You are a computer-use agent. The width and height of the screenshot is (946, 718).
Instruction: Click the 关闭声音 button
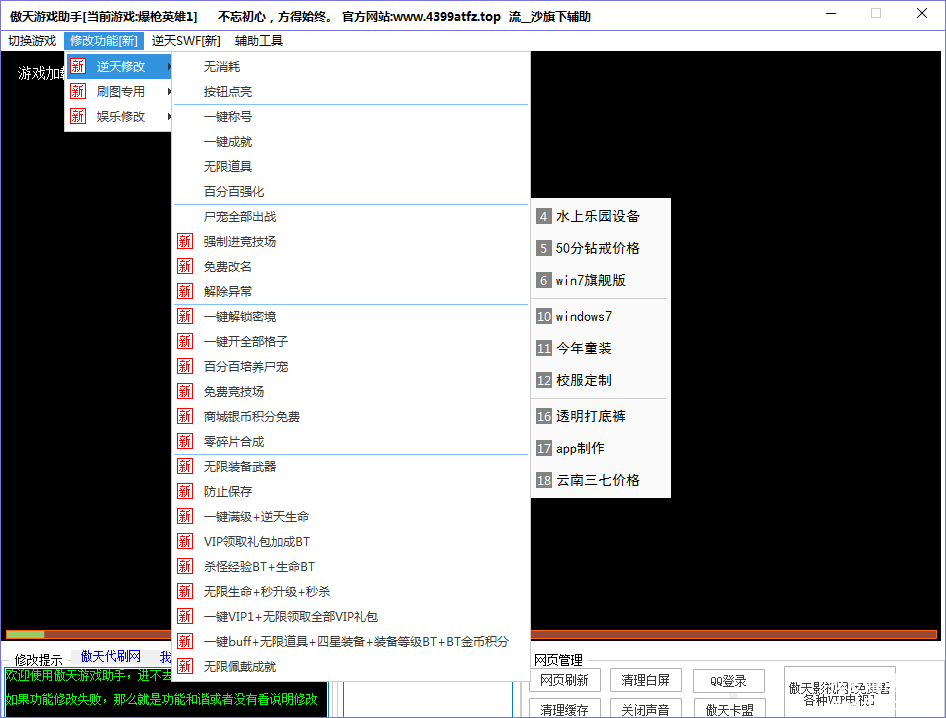(x=646, y=709)
